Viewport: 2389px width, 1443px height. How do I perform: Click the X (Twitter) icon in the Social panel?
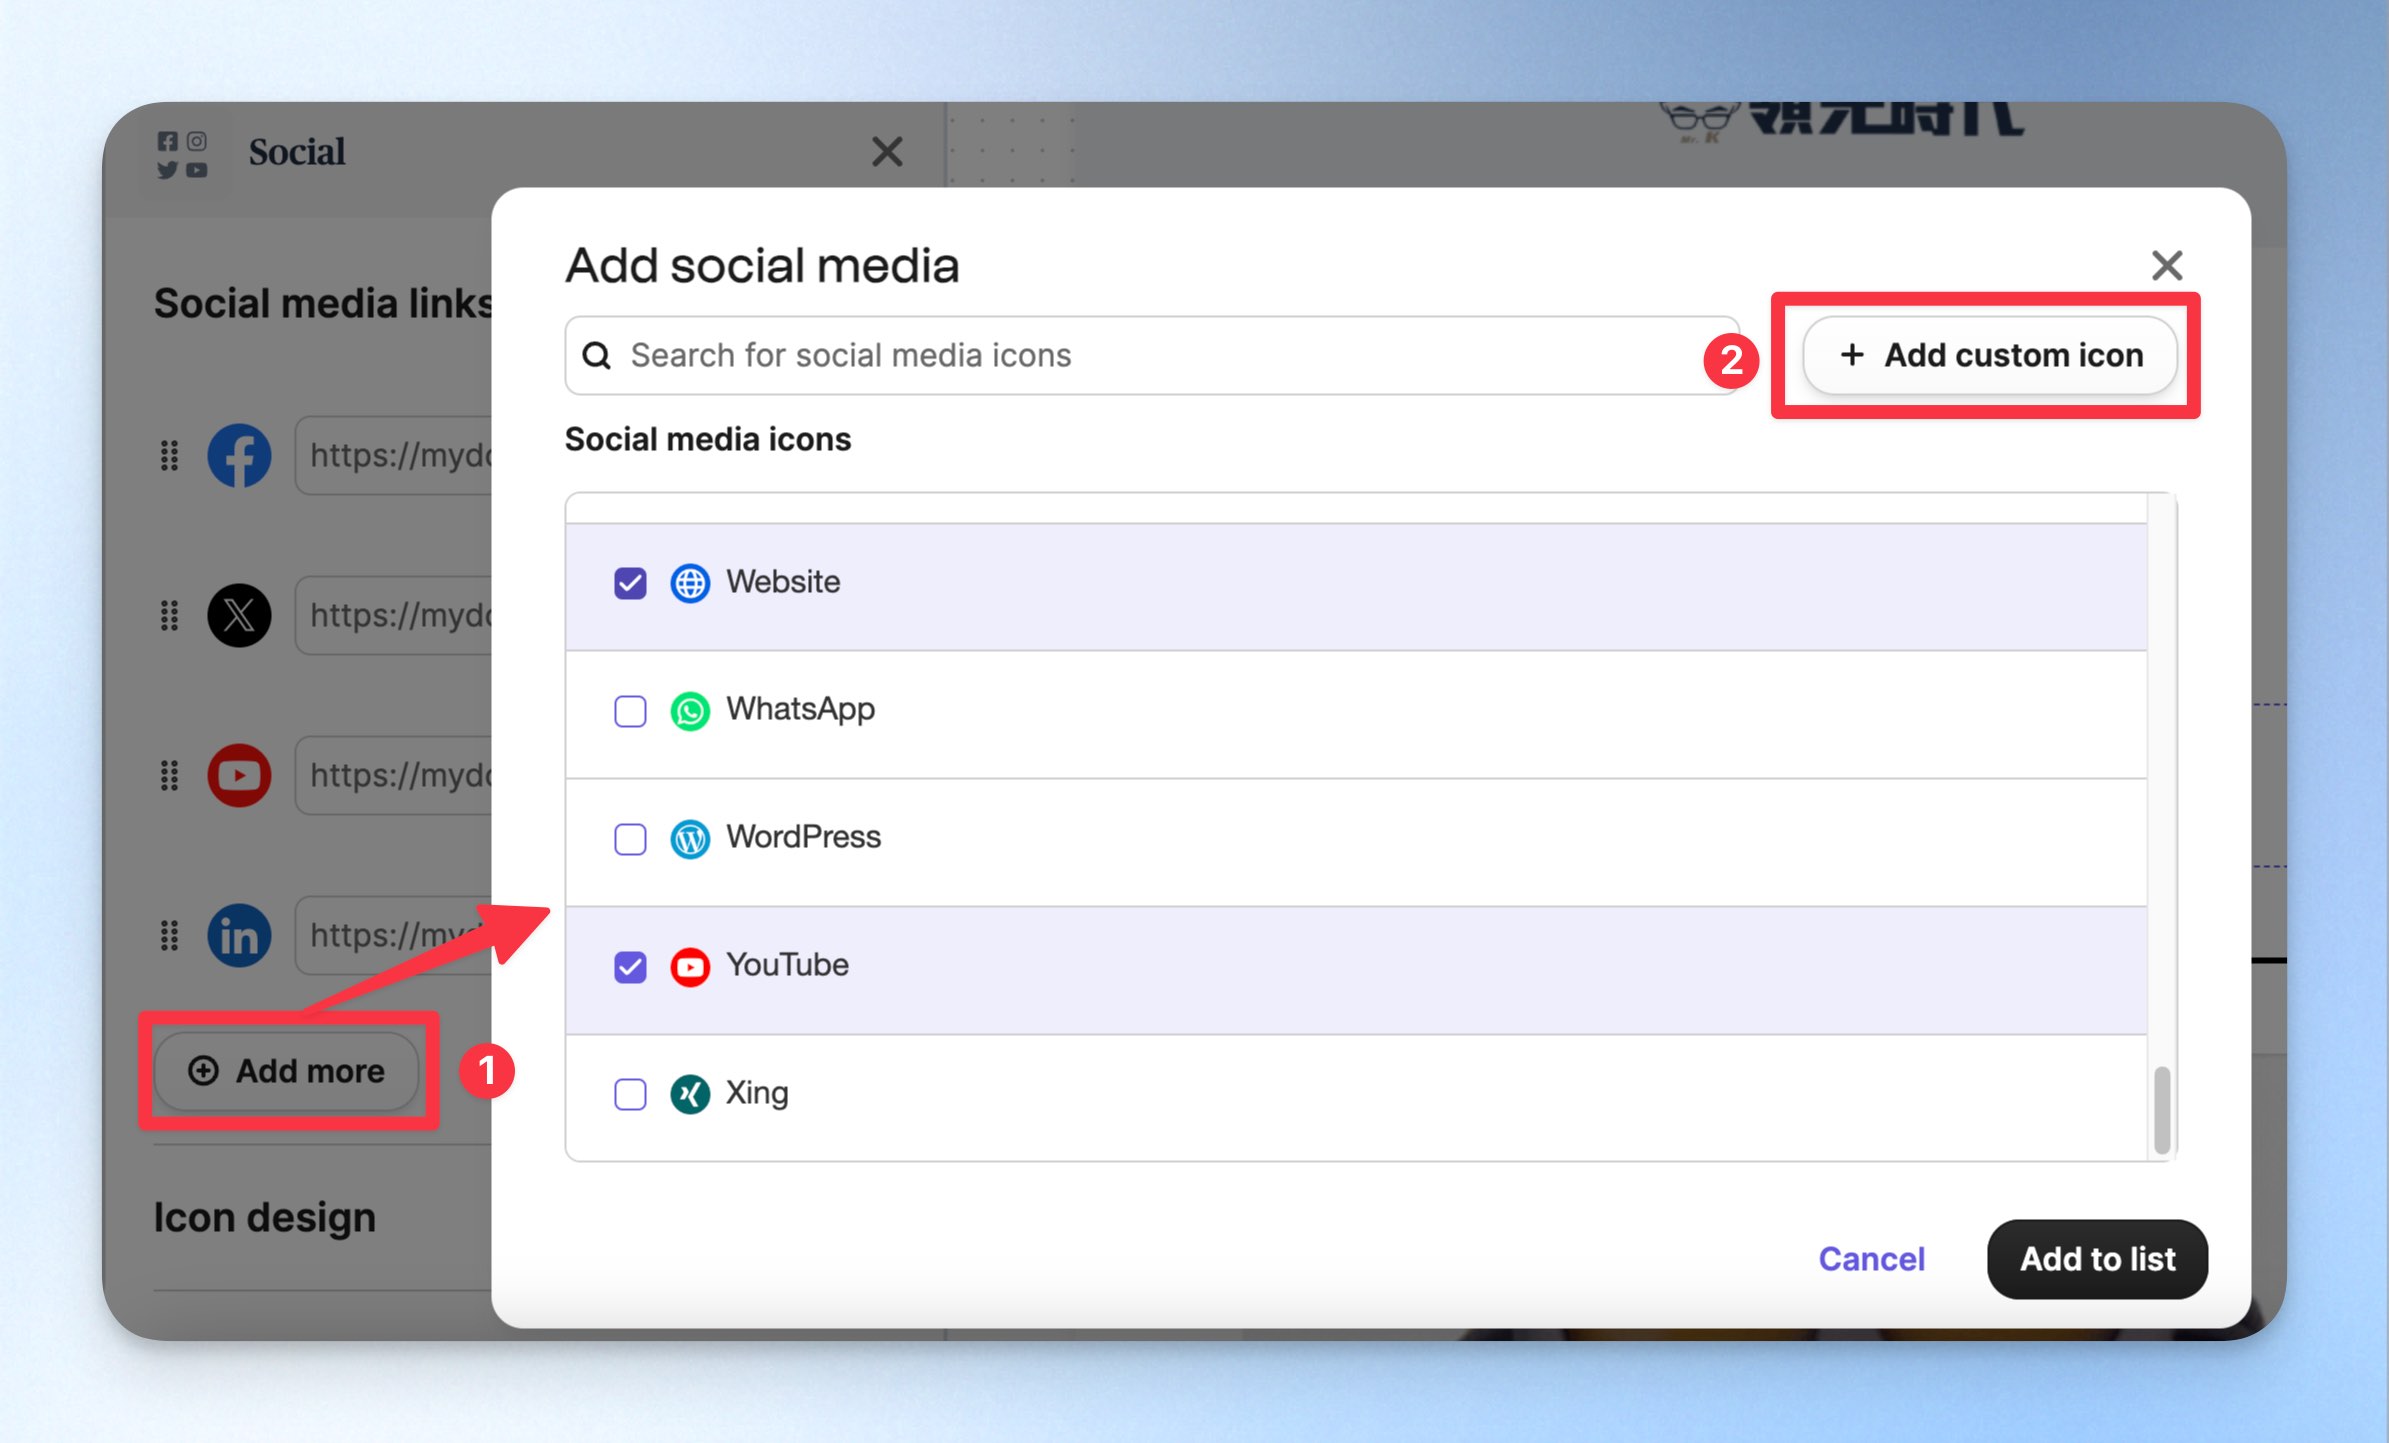pos(239,615)
